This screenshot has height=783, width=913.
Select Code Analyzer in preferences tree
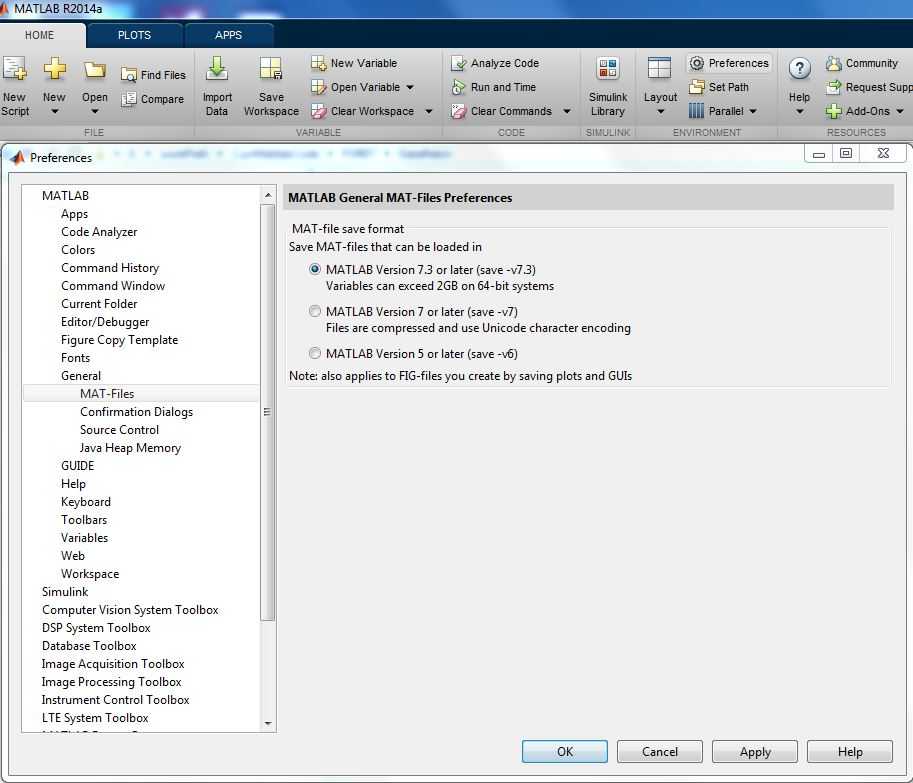[99, 232]
